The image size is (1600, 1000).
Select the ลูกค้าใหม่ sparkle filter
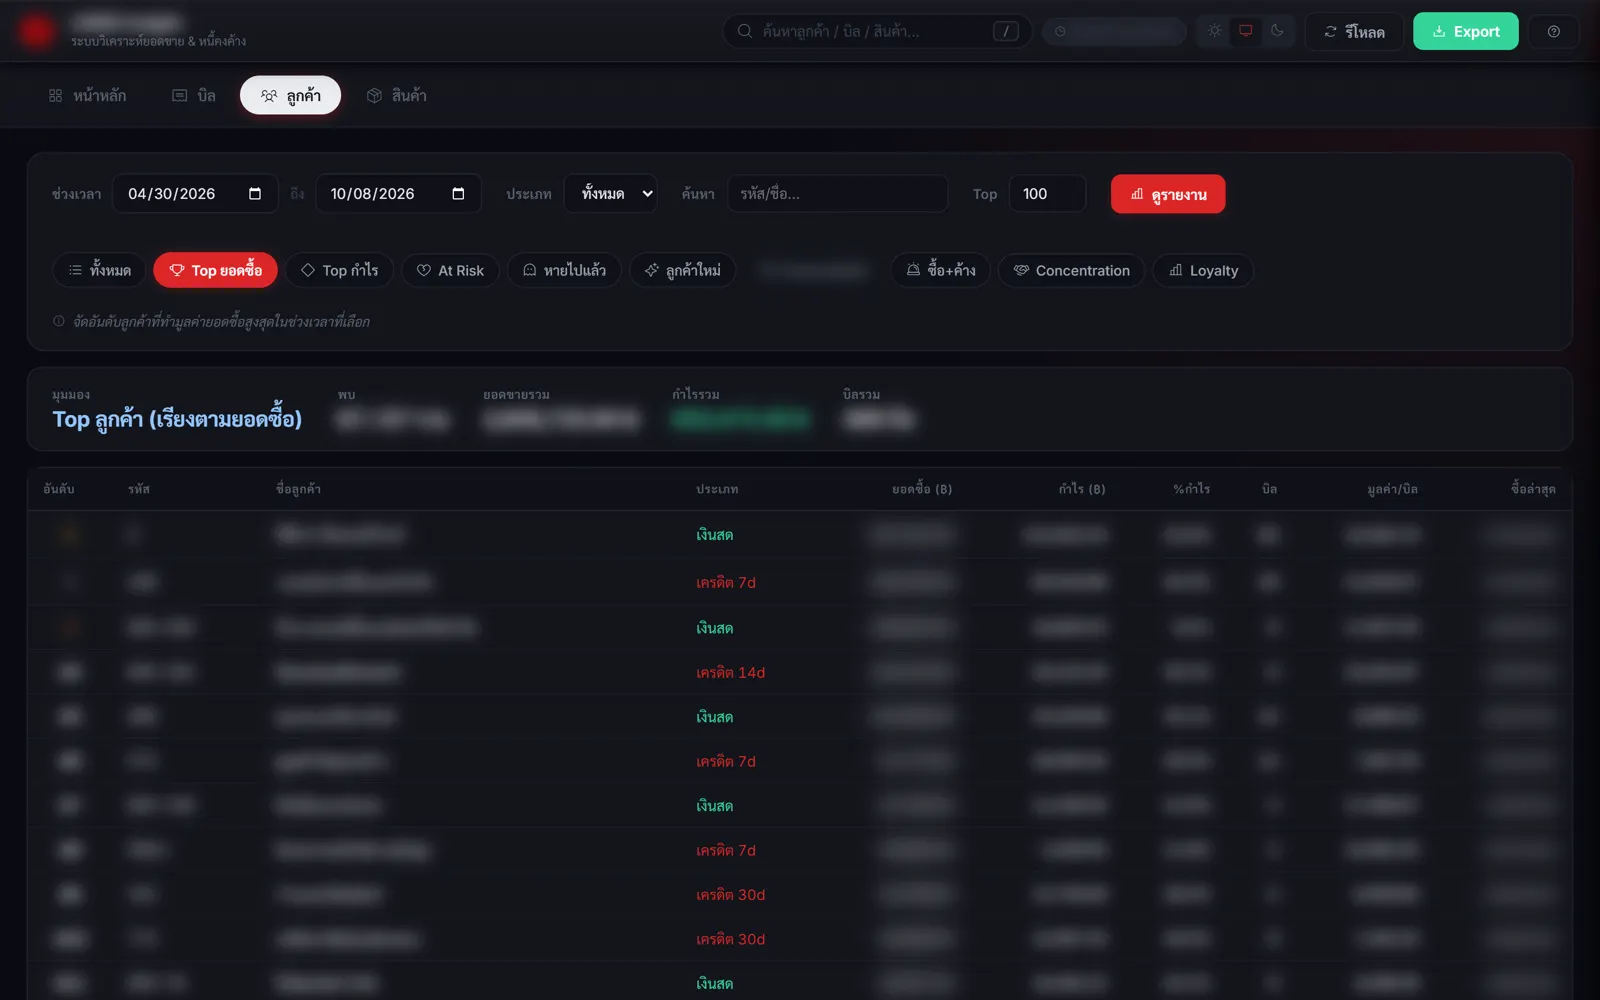point(683,271)
